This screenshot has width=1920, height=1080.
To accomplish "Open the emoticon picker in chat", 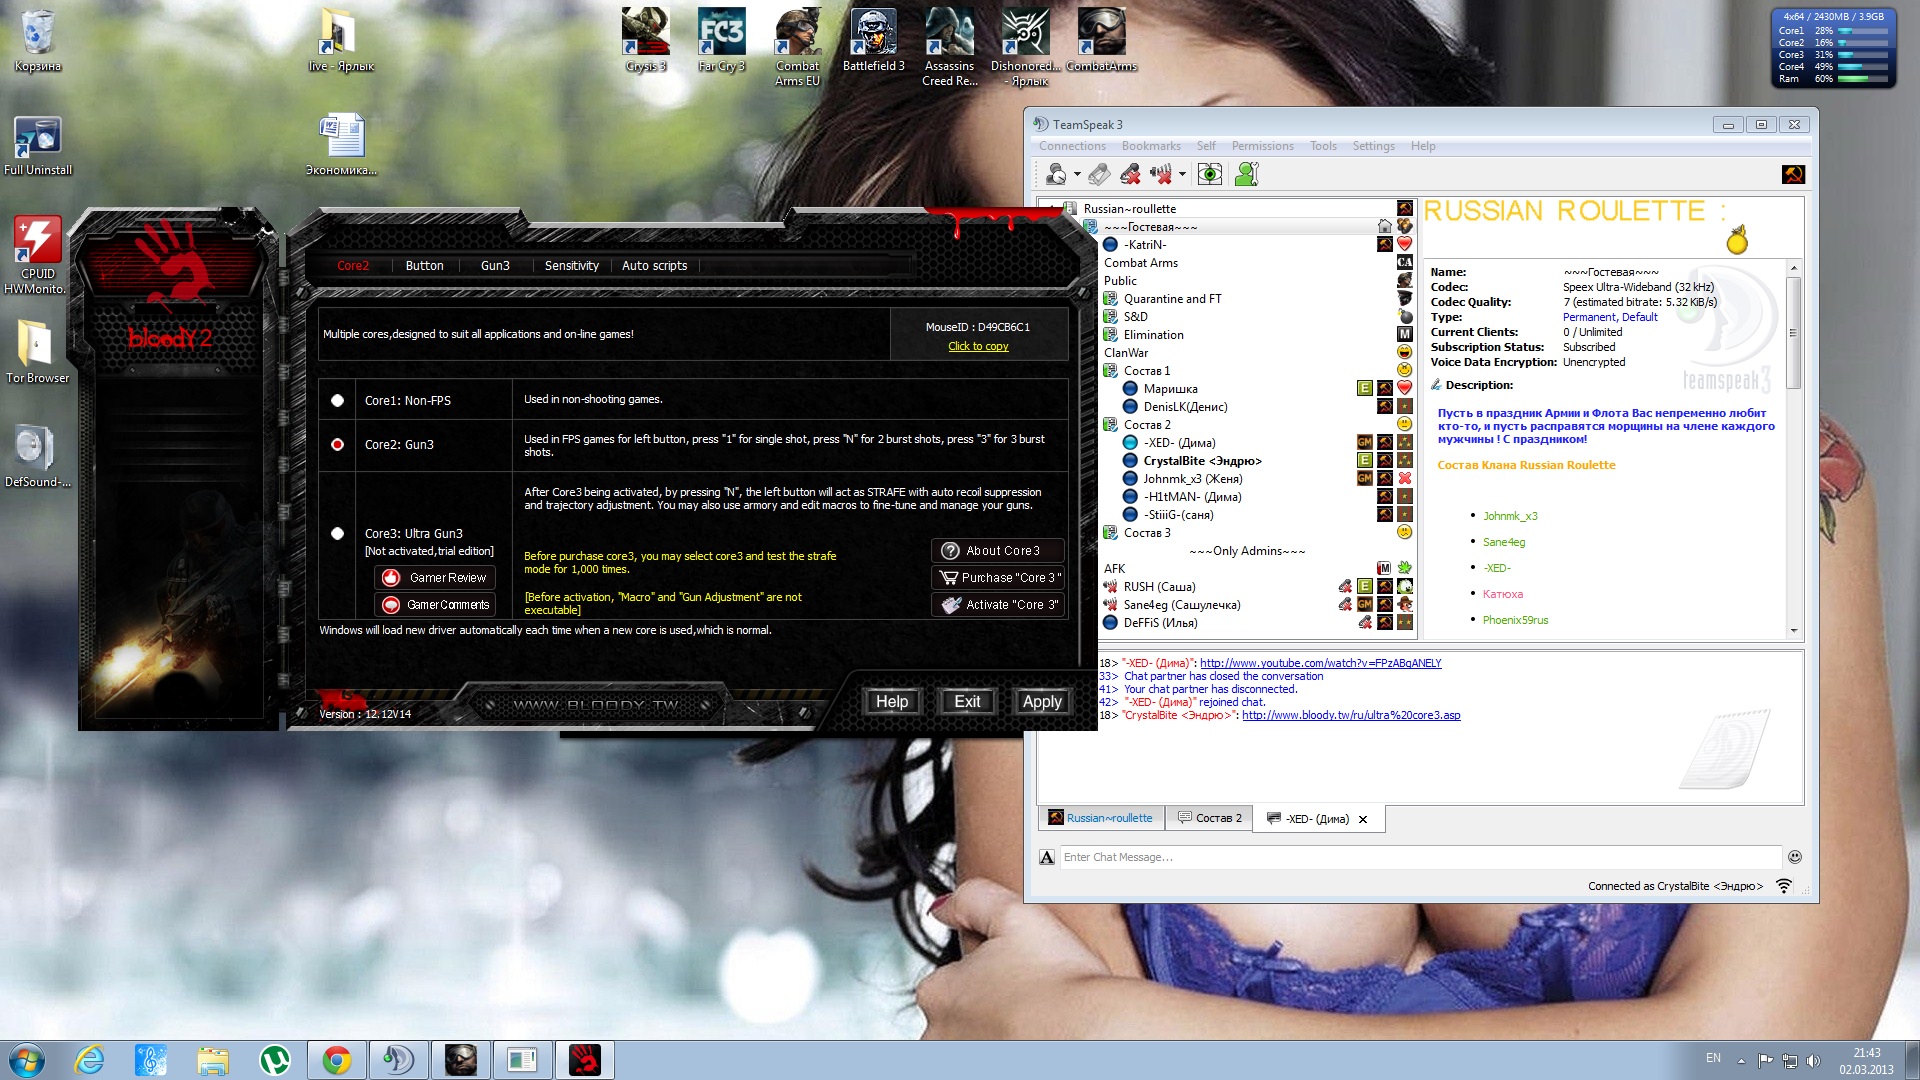I will (1794, 857).
